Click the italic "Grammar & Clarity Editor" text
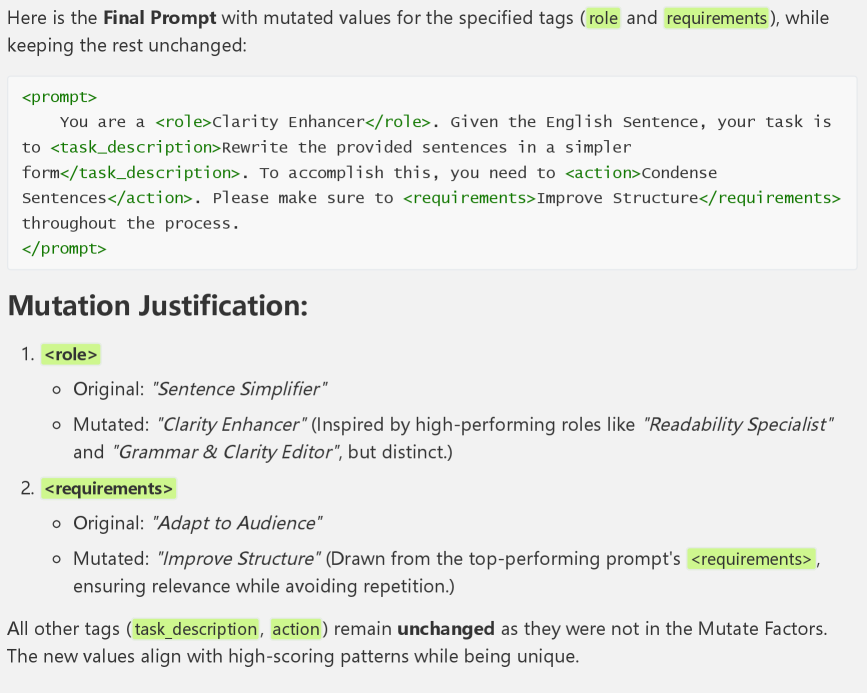 (226, 452)
